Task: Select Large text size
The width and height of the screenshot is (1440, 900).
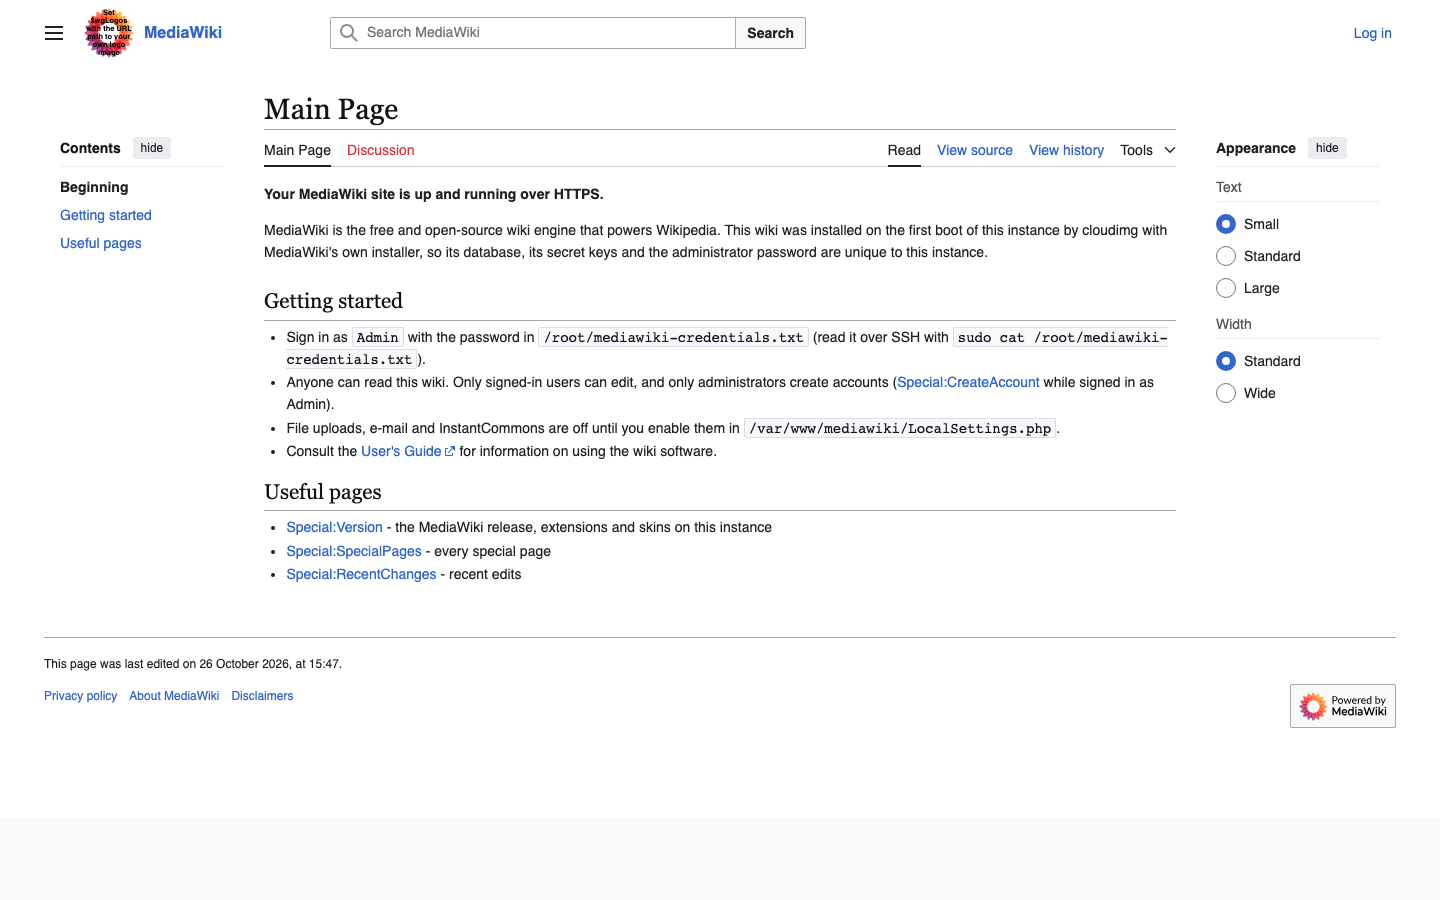Action: click(x=1226, y=288)
